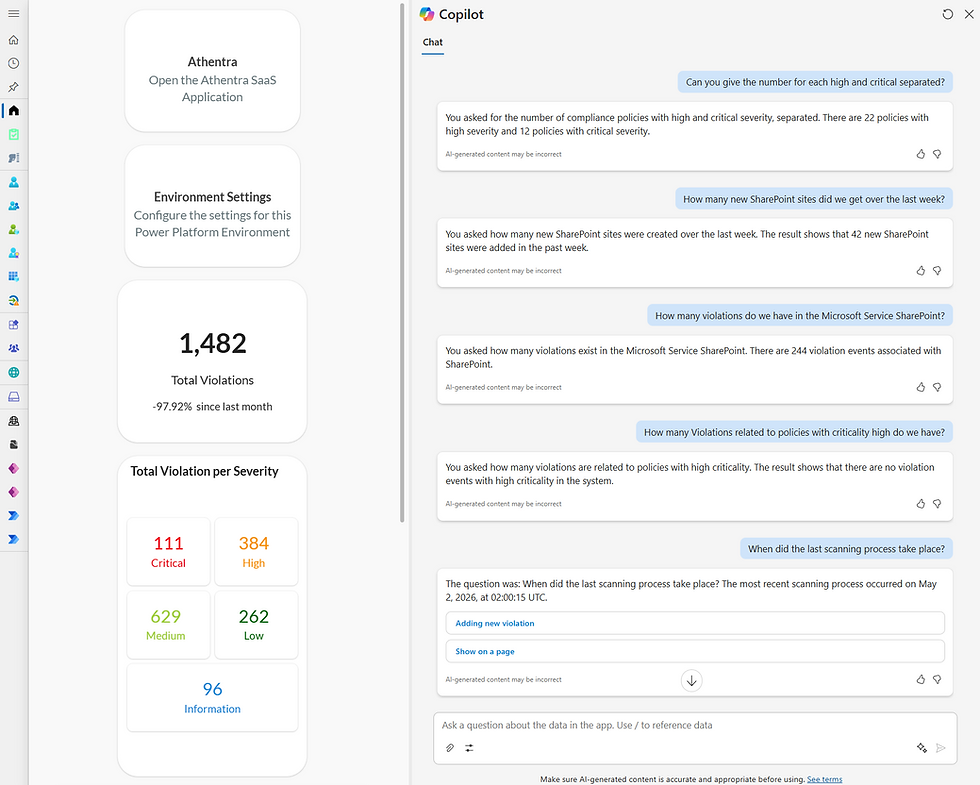Click the paperclip attach icon

(450, 748)
